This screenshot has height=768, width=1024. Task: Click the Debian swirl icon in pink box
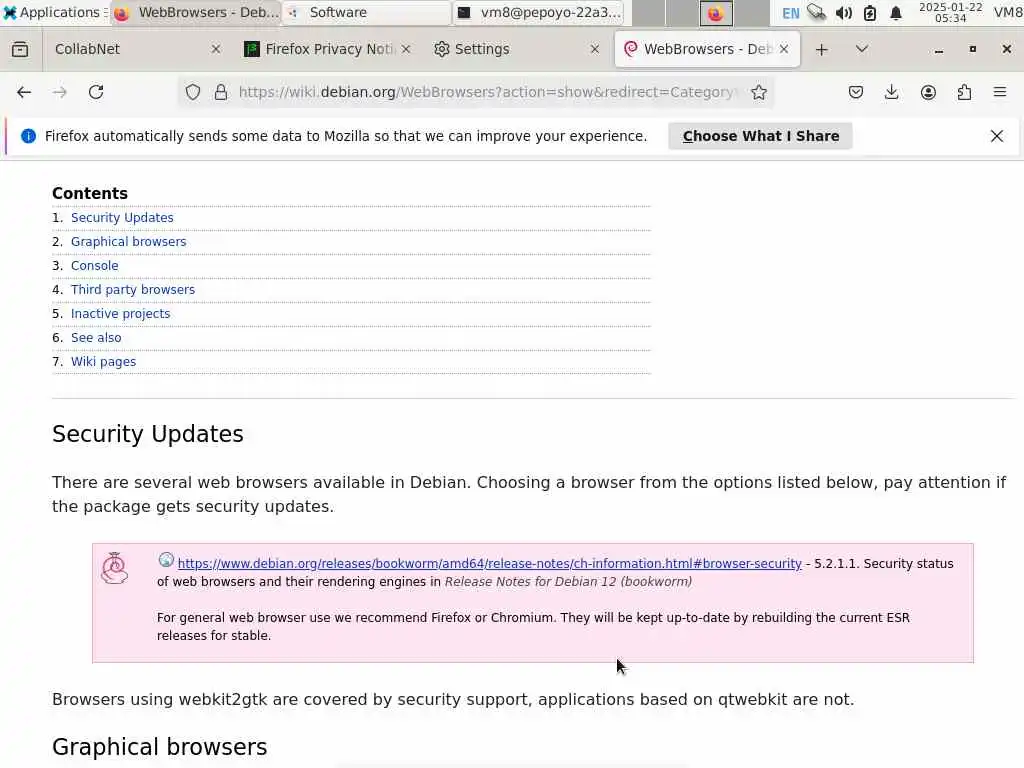pyautogui.click(x=115, y=568)
